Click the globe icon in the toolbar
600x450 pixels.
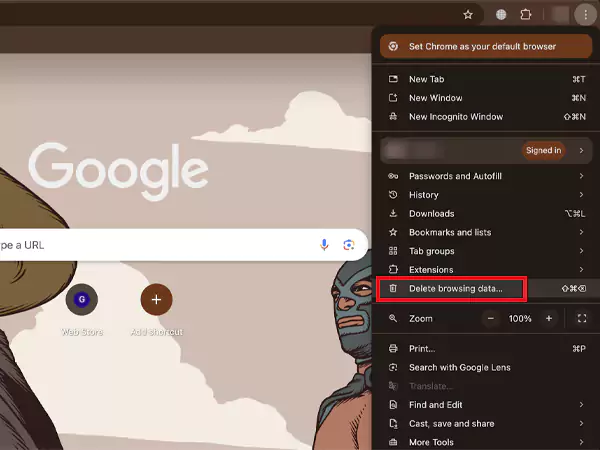point(501,15)
